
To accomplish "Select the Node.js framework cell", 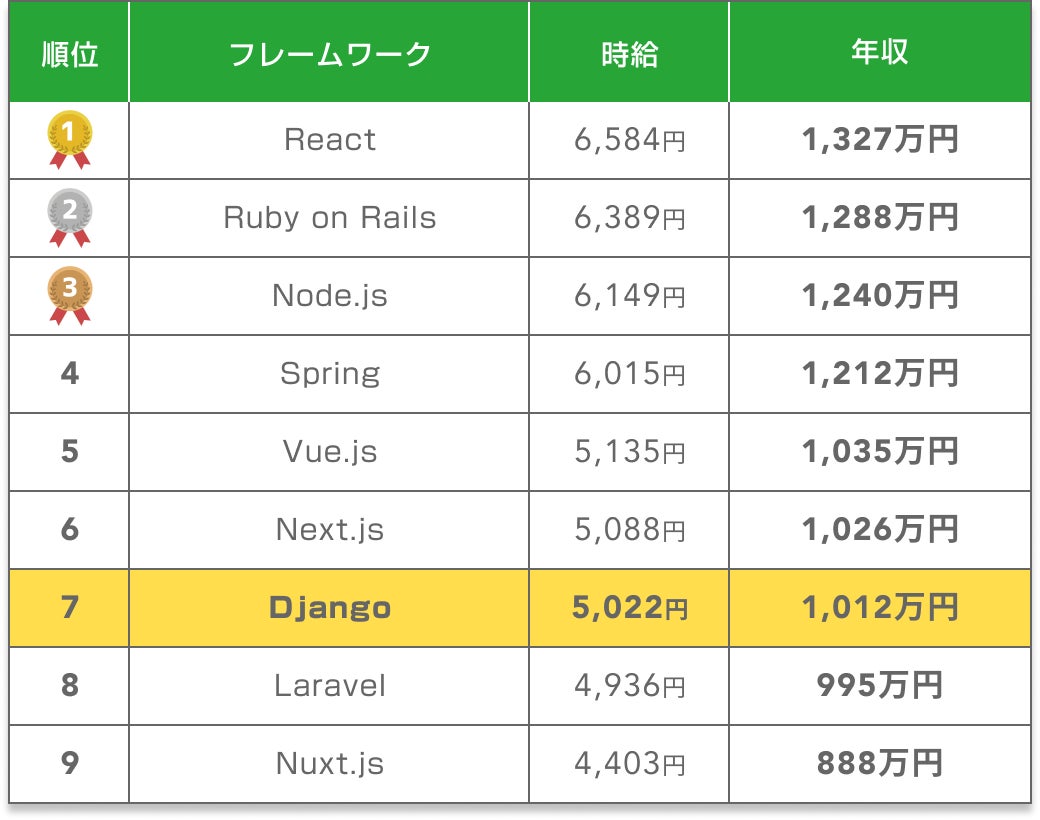I will (x=330, y=296).
